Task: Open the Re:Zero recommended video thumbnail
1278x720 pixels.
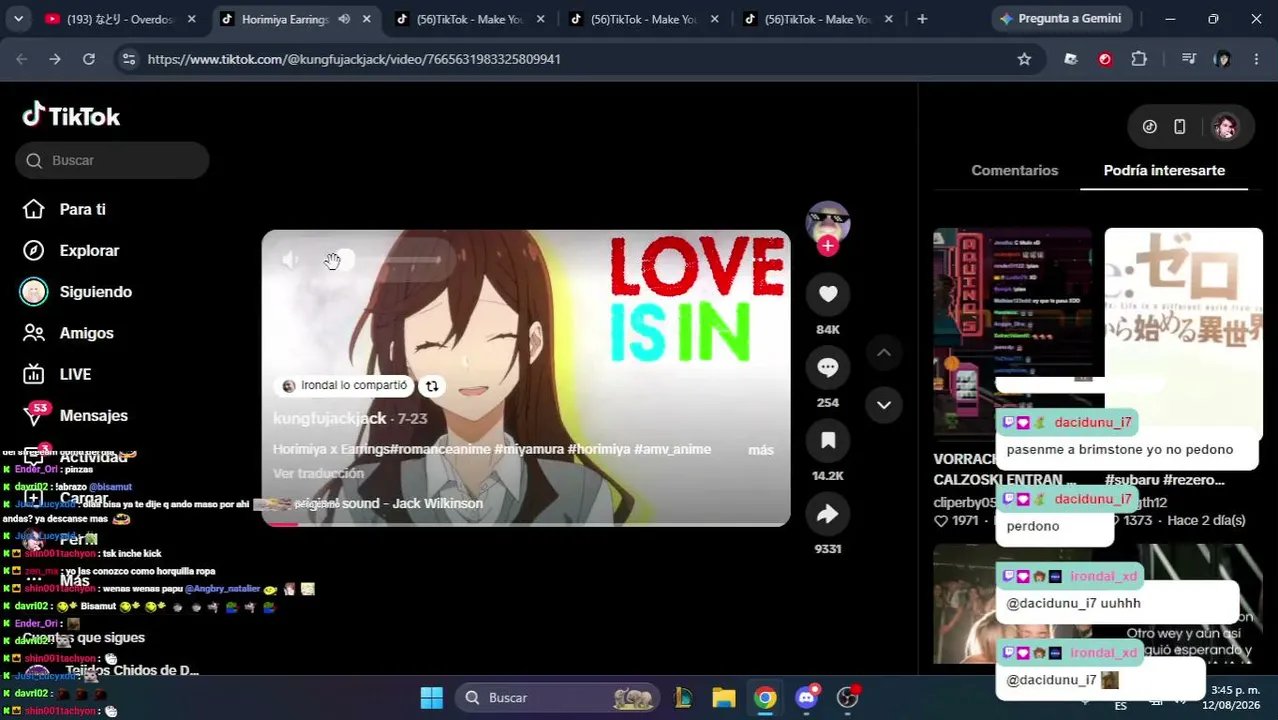Action: coord(1183,334)
